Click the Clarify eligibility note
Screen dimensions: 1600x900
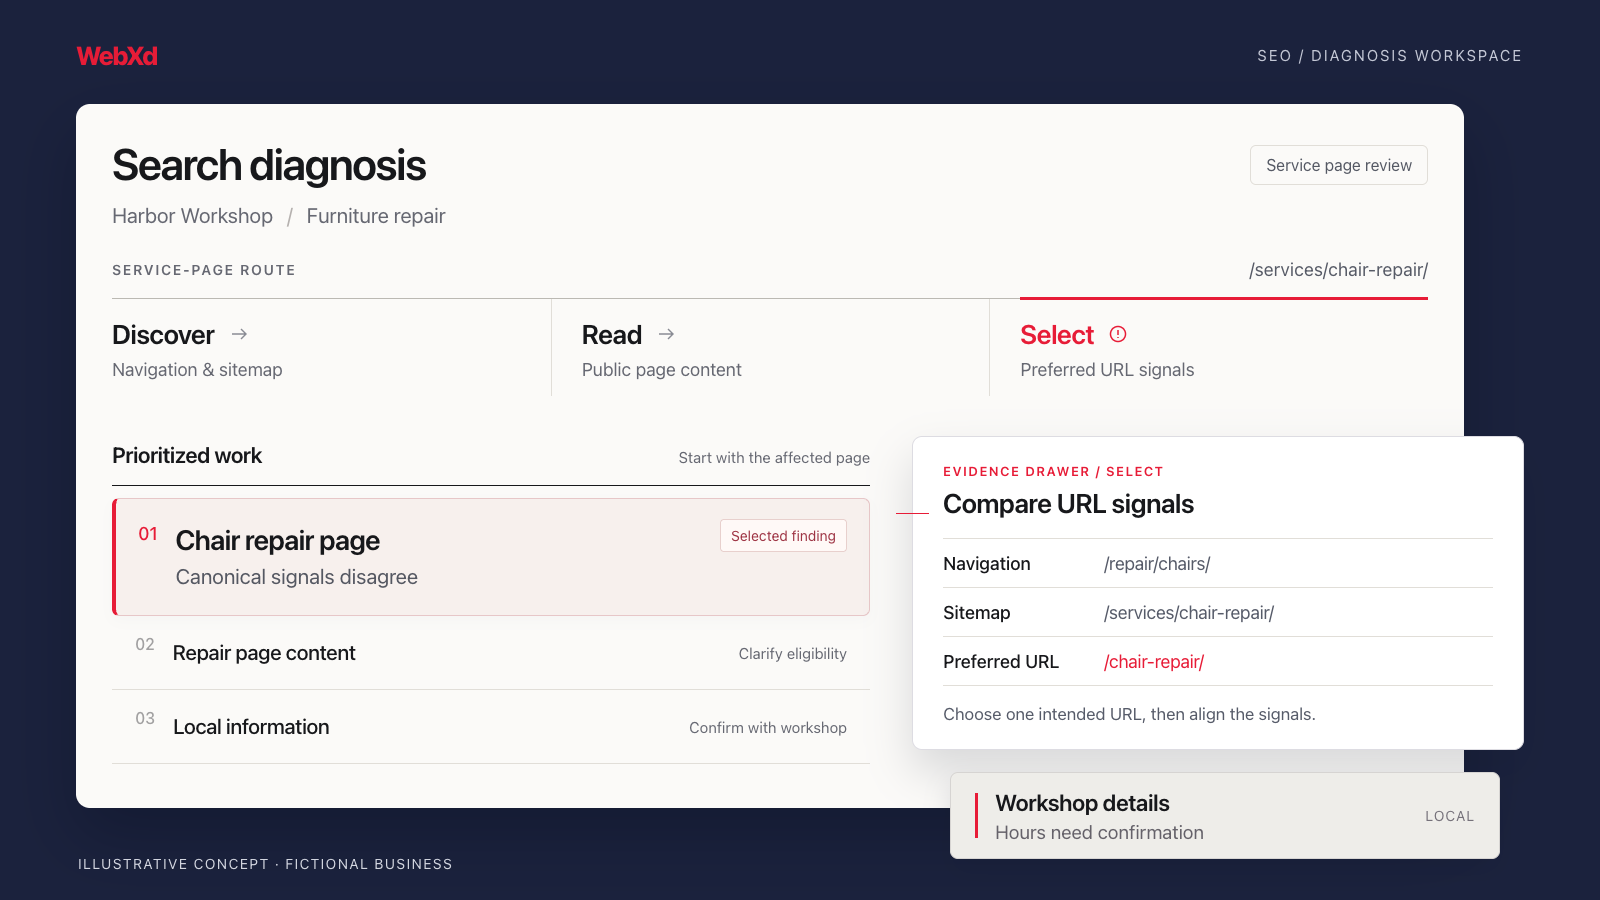click(x=793, y=654)
